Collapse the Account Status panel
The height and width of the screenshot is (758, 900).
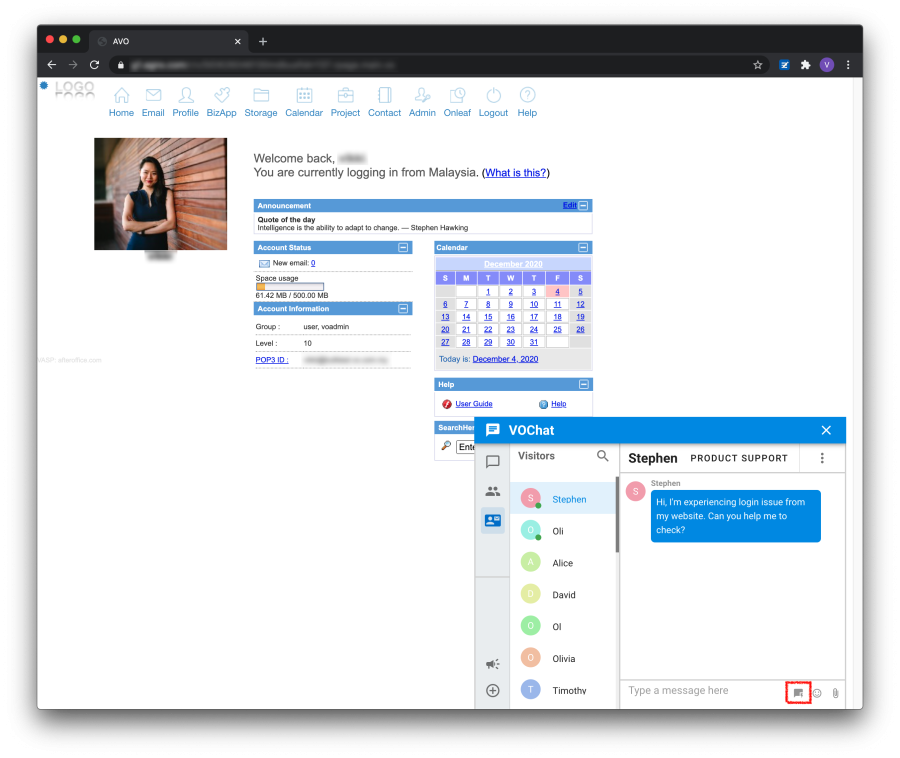pos(403,247)
